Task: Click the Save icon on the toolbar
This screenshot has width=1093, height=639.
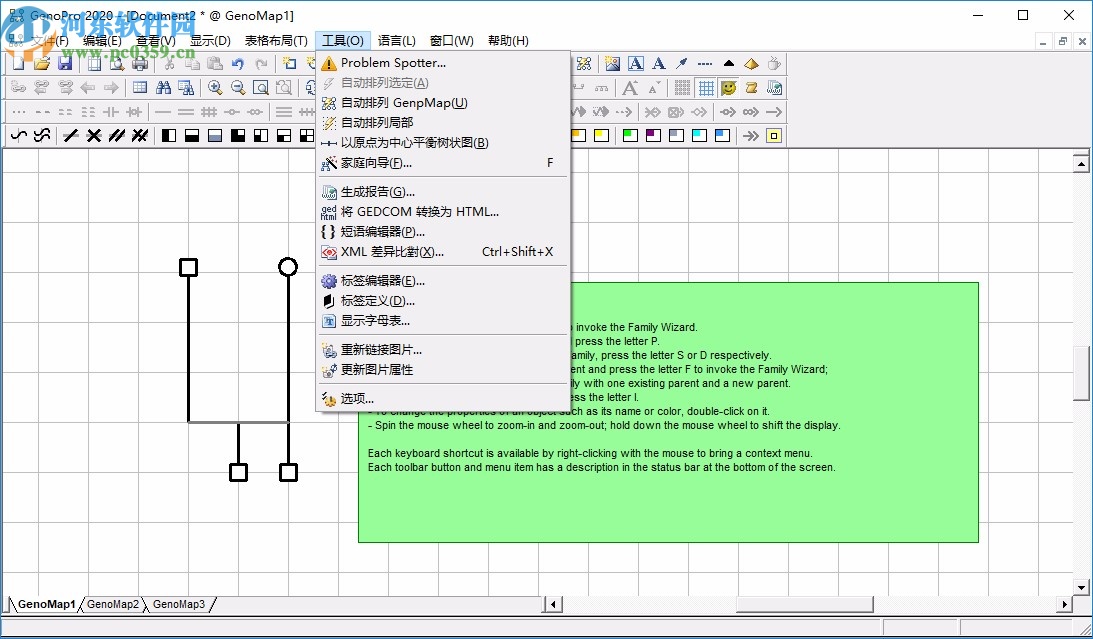Action: coord(65,62)
